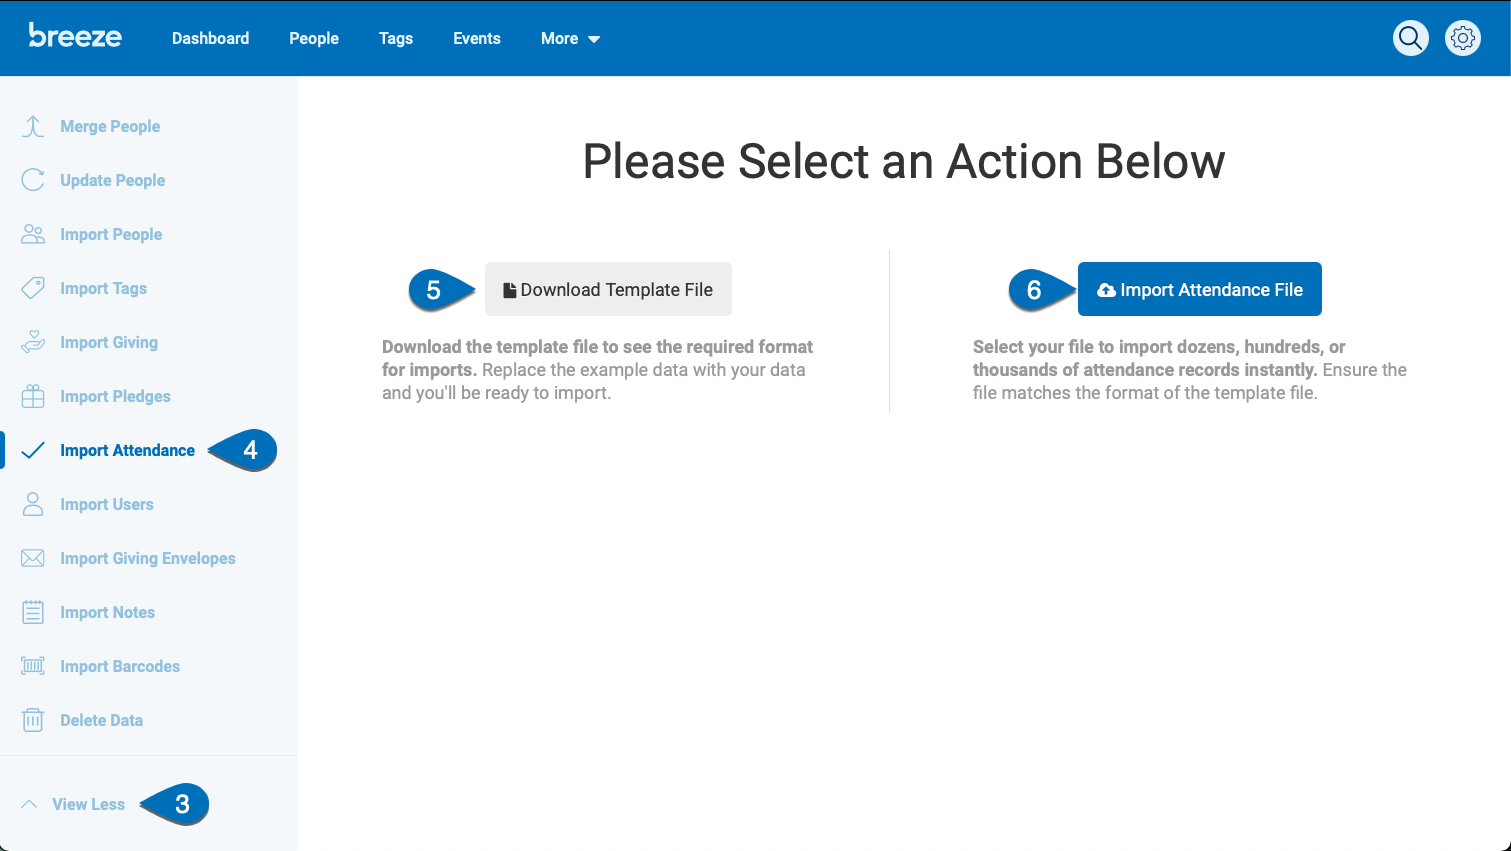Select Update People in sidebar
Image resolution: width=1511 pixels, height=851 pixels.
pyautogui.click(x=113, y=180)
